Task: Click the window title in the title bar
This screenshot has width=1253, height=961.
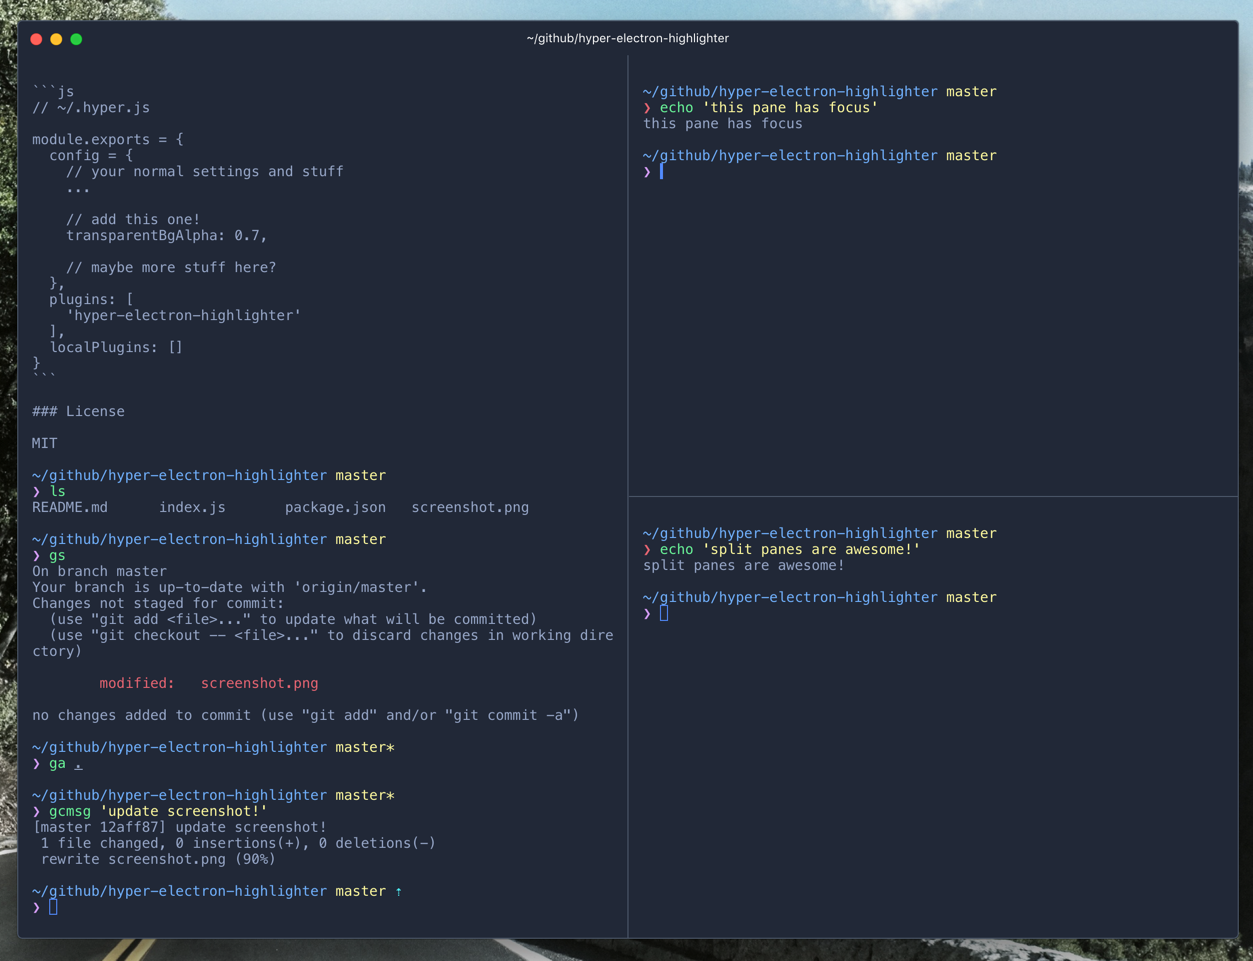Action: tap(627, 38)
